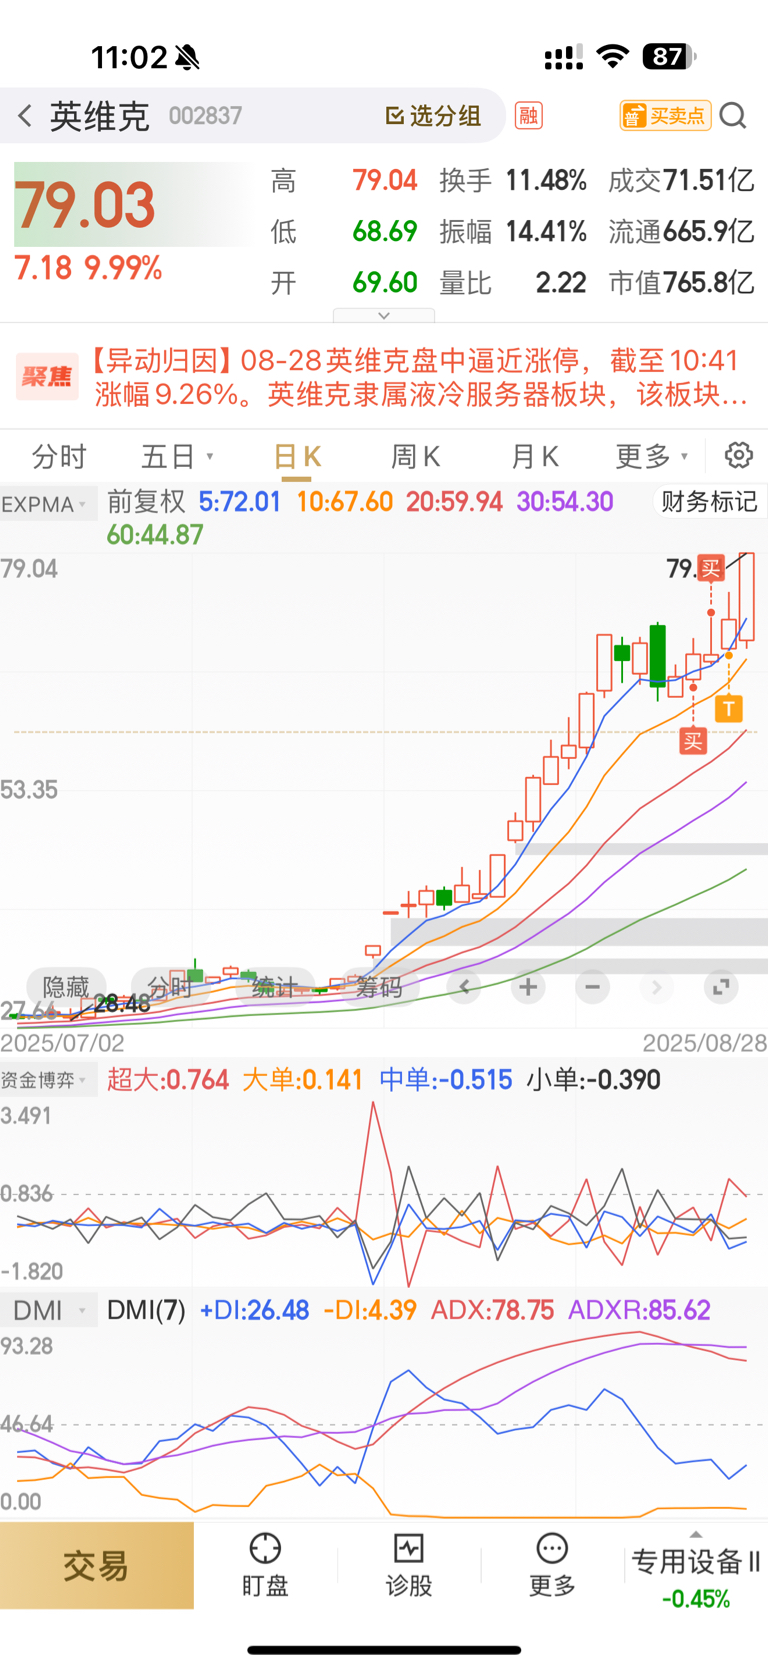Open 盯盘 watch icon

pyautogui.click(x=265, y=1565)
